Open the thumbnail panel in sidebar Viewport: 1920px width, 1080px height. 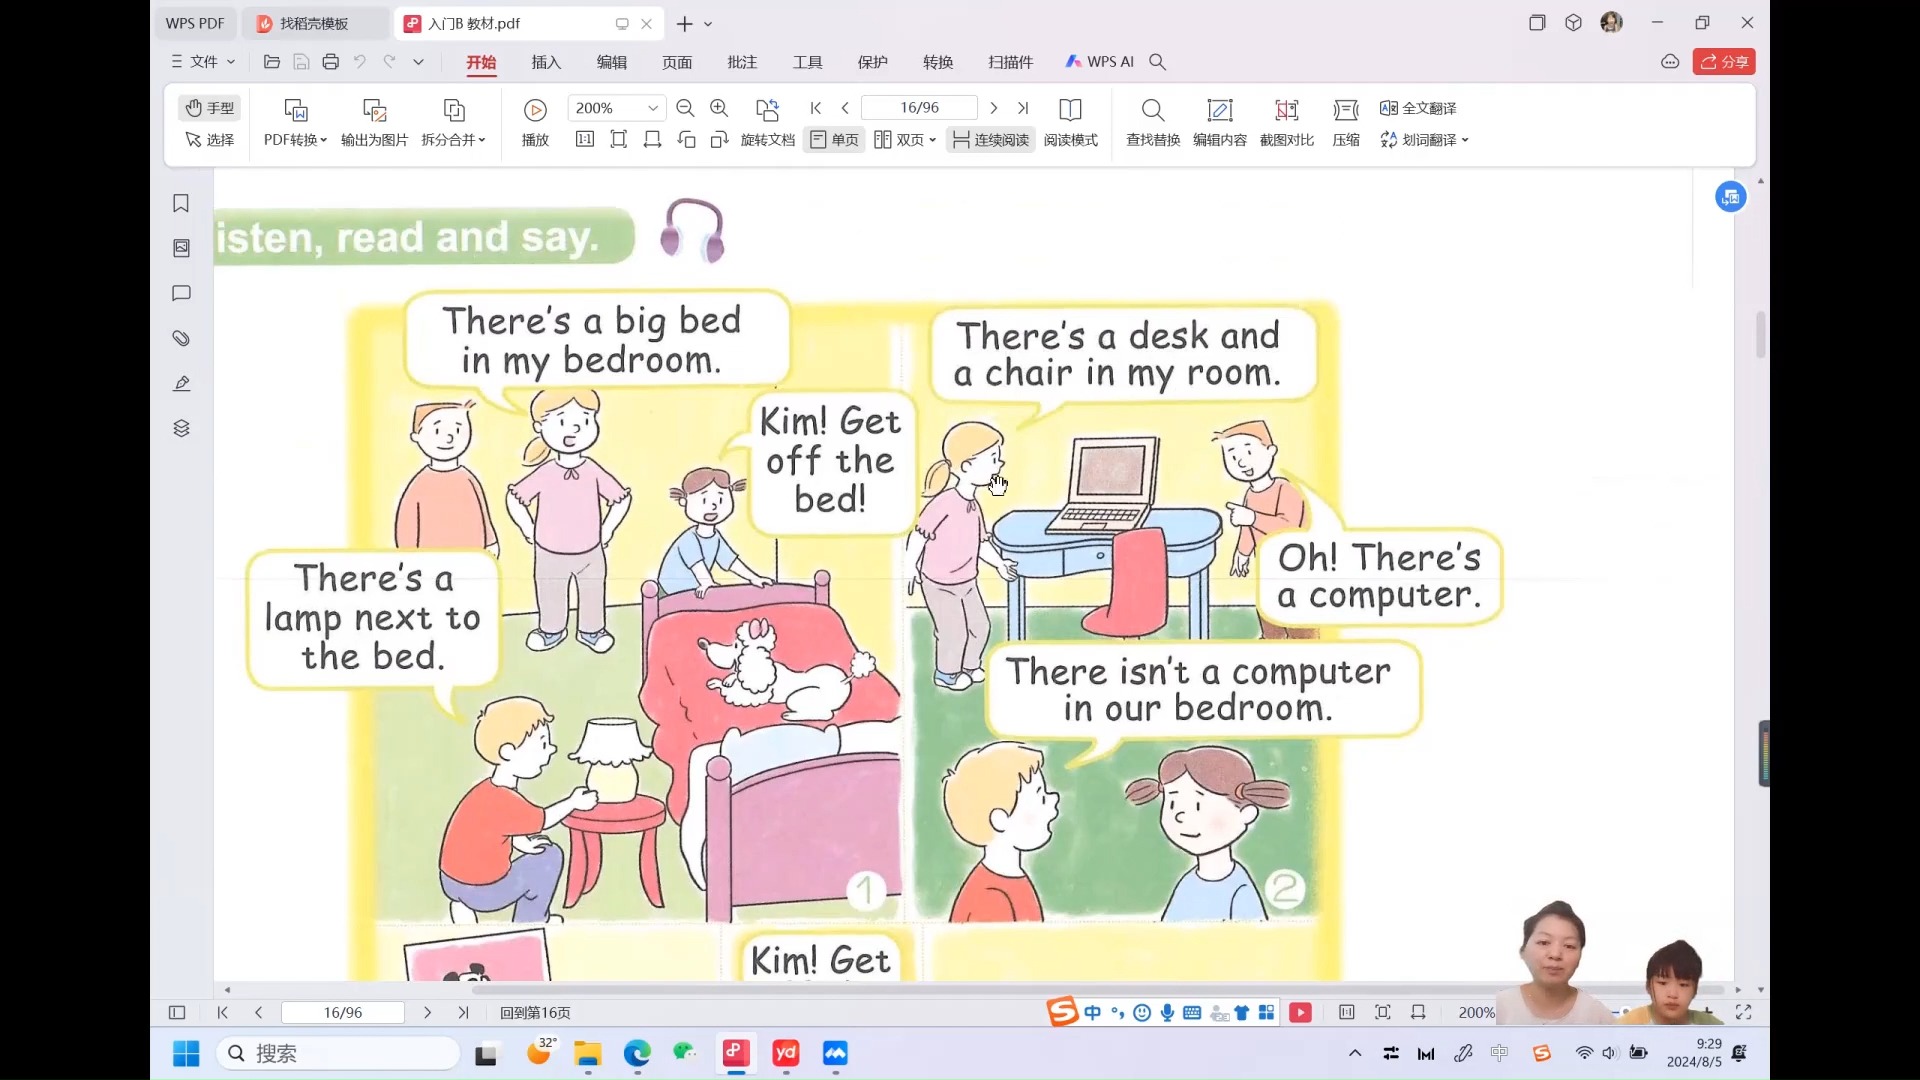[x=181, y=248]
